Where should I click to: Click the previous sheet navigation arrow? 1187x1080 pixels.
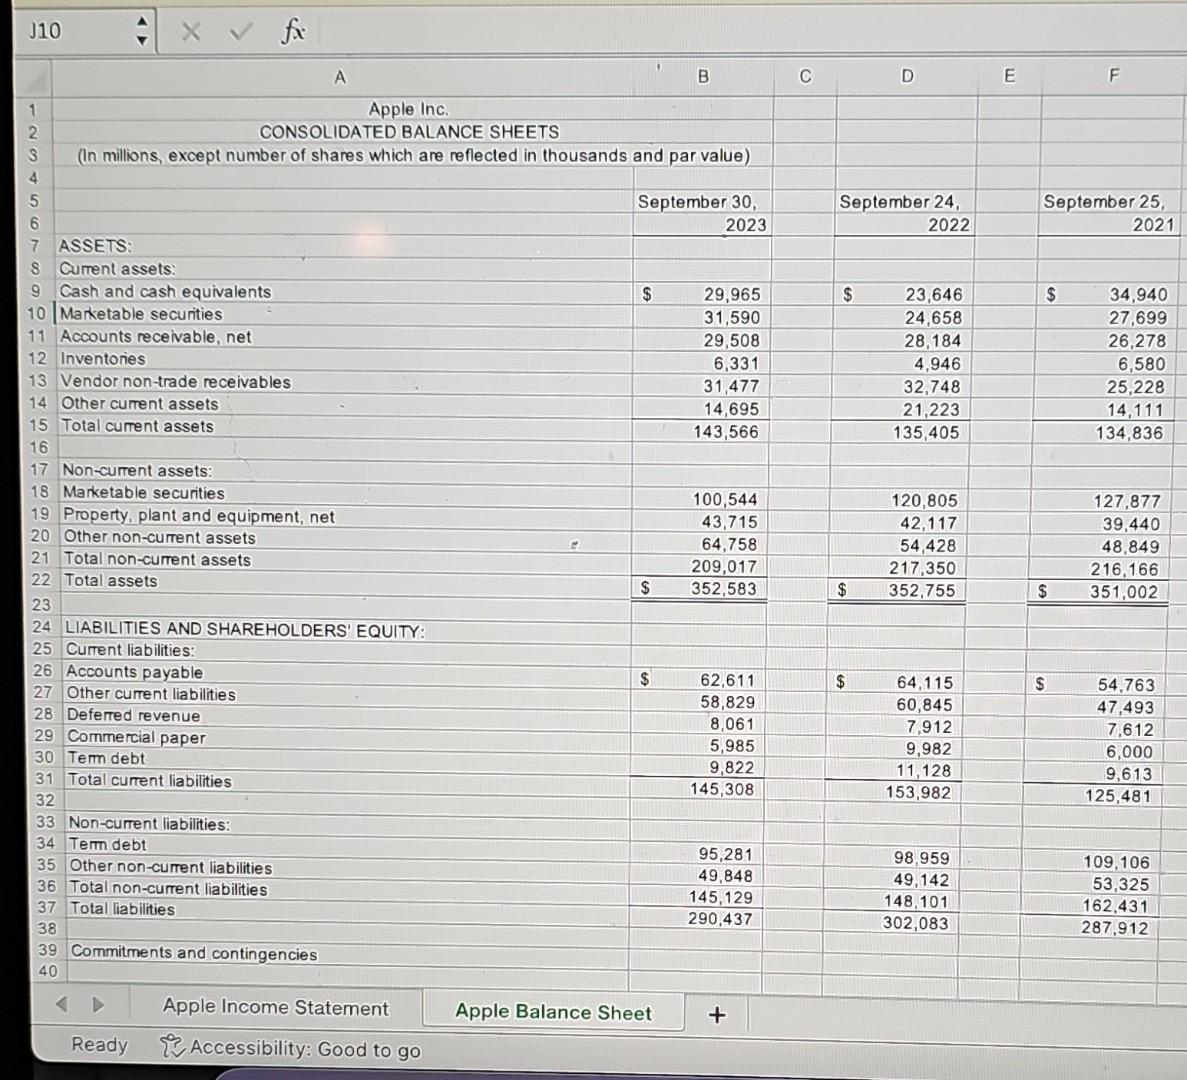[x=63, y=1004]
